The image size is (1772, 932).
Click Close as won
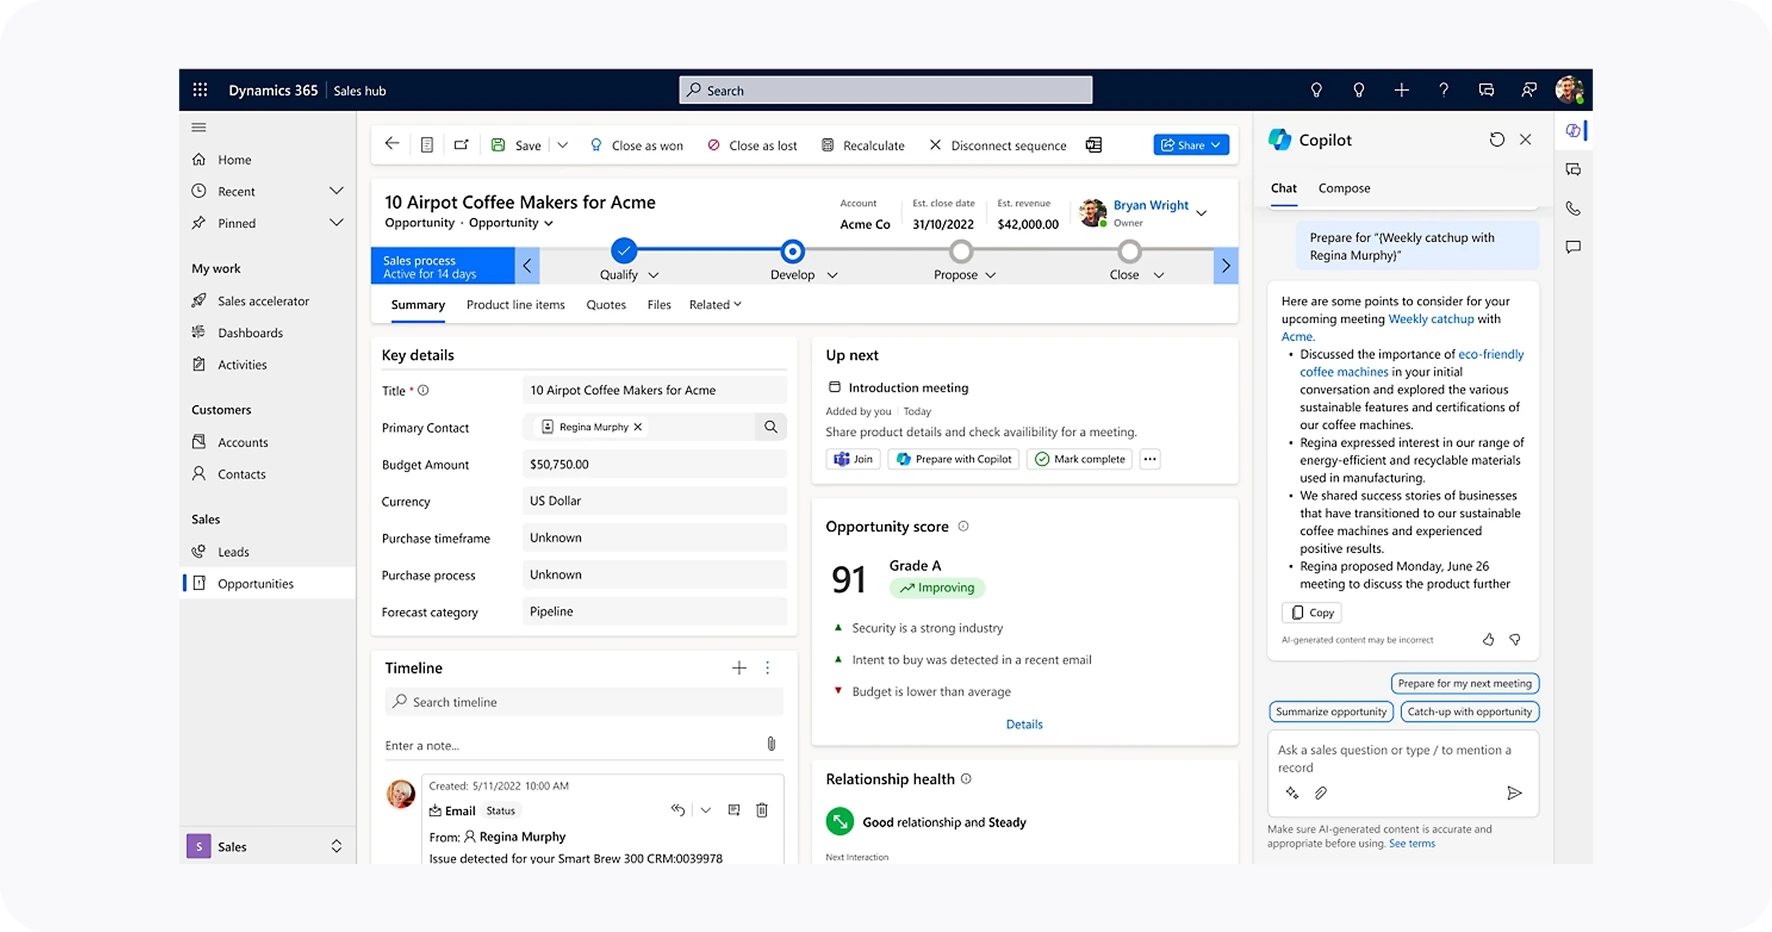coord(637,145)
